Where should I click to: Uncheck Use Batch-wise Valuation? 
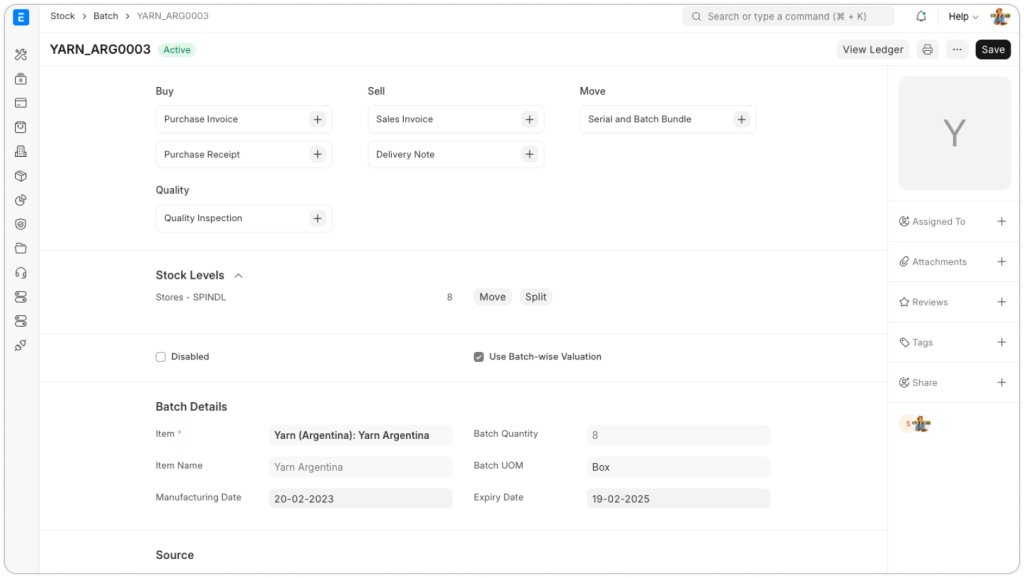[479, 357]
